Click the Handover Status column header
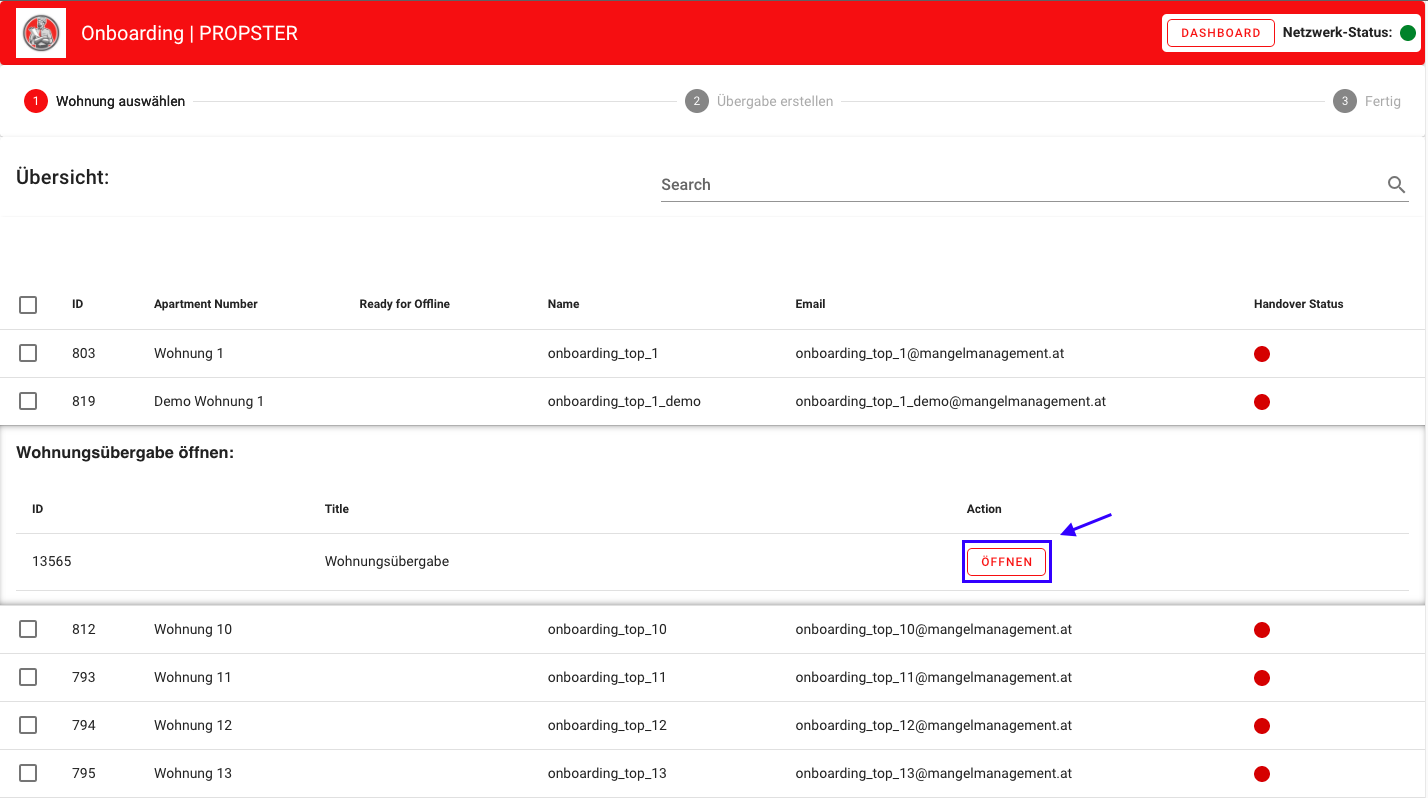 tap(1299, 304)
